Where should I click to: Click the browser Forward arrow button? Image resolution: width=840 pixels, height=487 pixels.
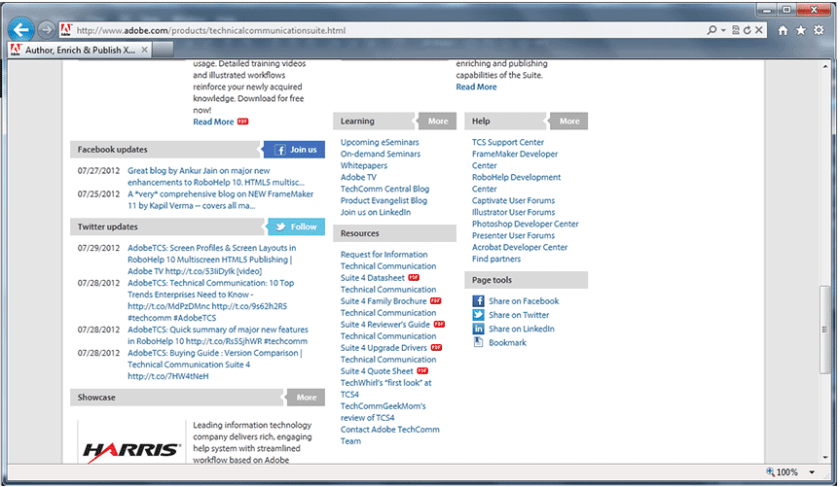(x=46, y=30)
